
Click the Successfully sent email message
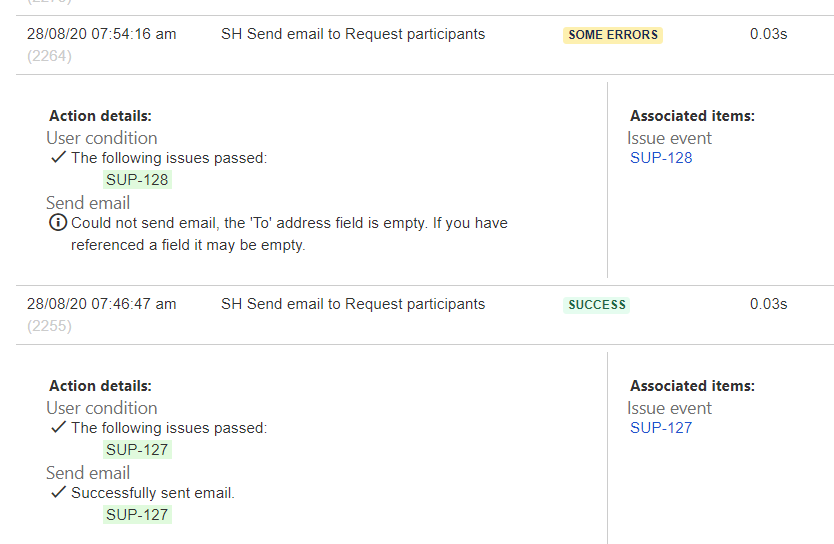click(x=153, y=493)
